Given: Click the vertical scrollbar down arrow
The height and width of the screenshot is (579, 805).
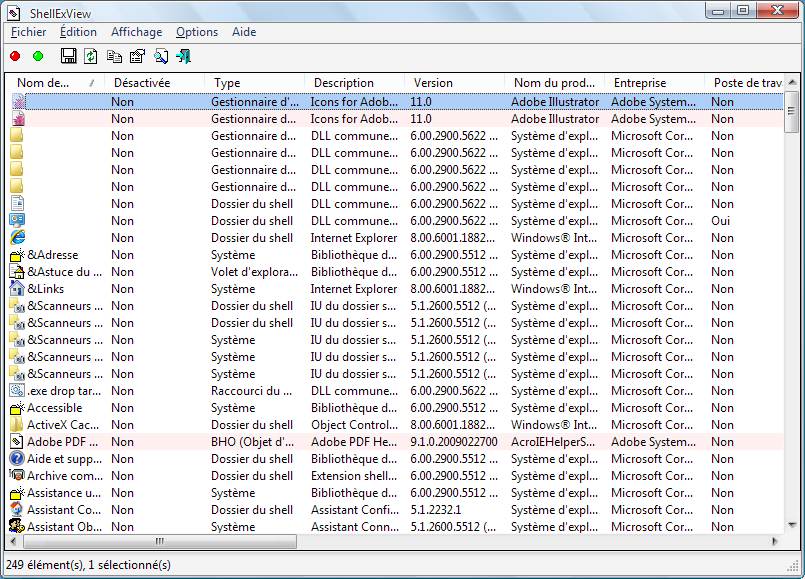Looking at the screenshot, I should click(x=792, y=525).
